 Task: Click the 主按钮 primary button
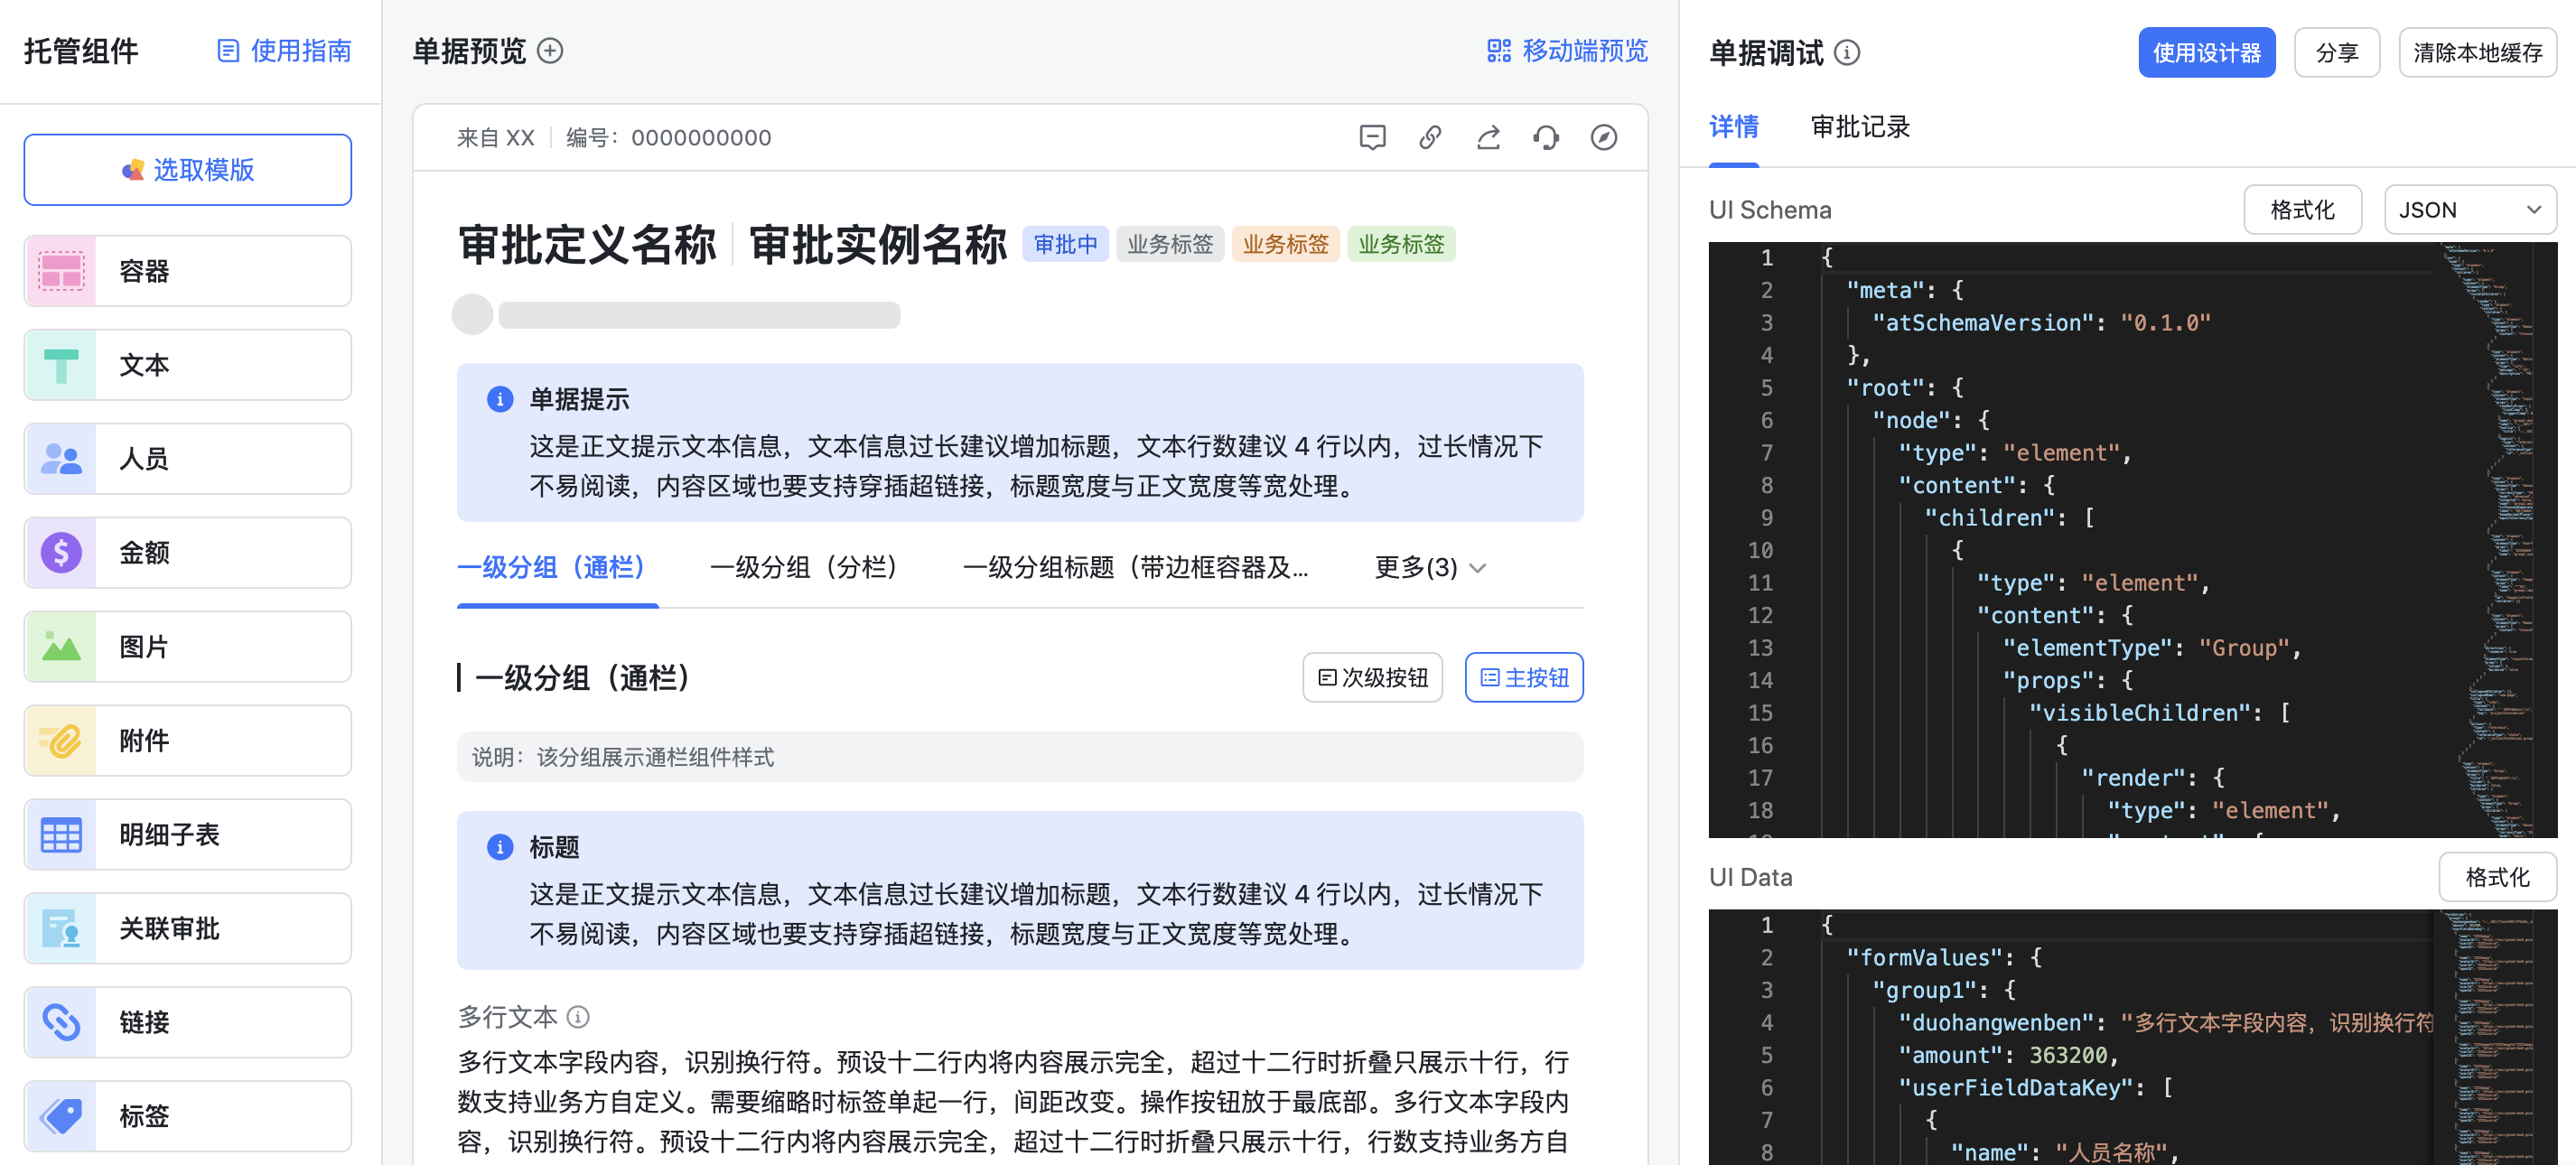pos(1524,678)
